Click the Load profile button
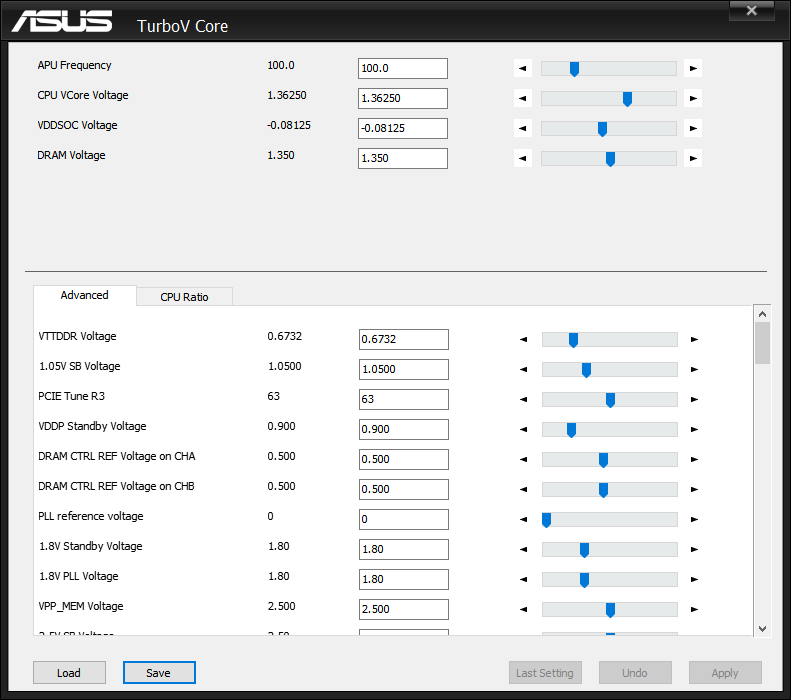 coord(69,673)
